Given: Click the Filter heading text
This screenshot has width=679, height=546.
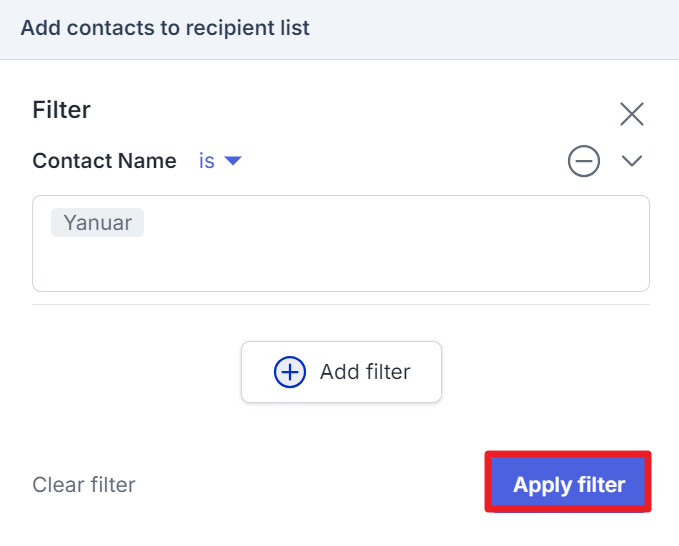Looking at the screenshot, I should click(61, 110).
